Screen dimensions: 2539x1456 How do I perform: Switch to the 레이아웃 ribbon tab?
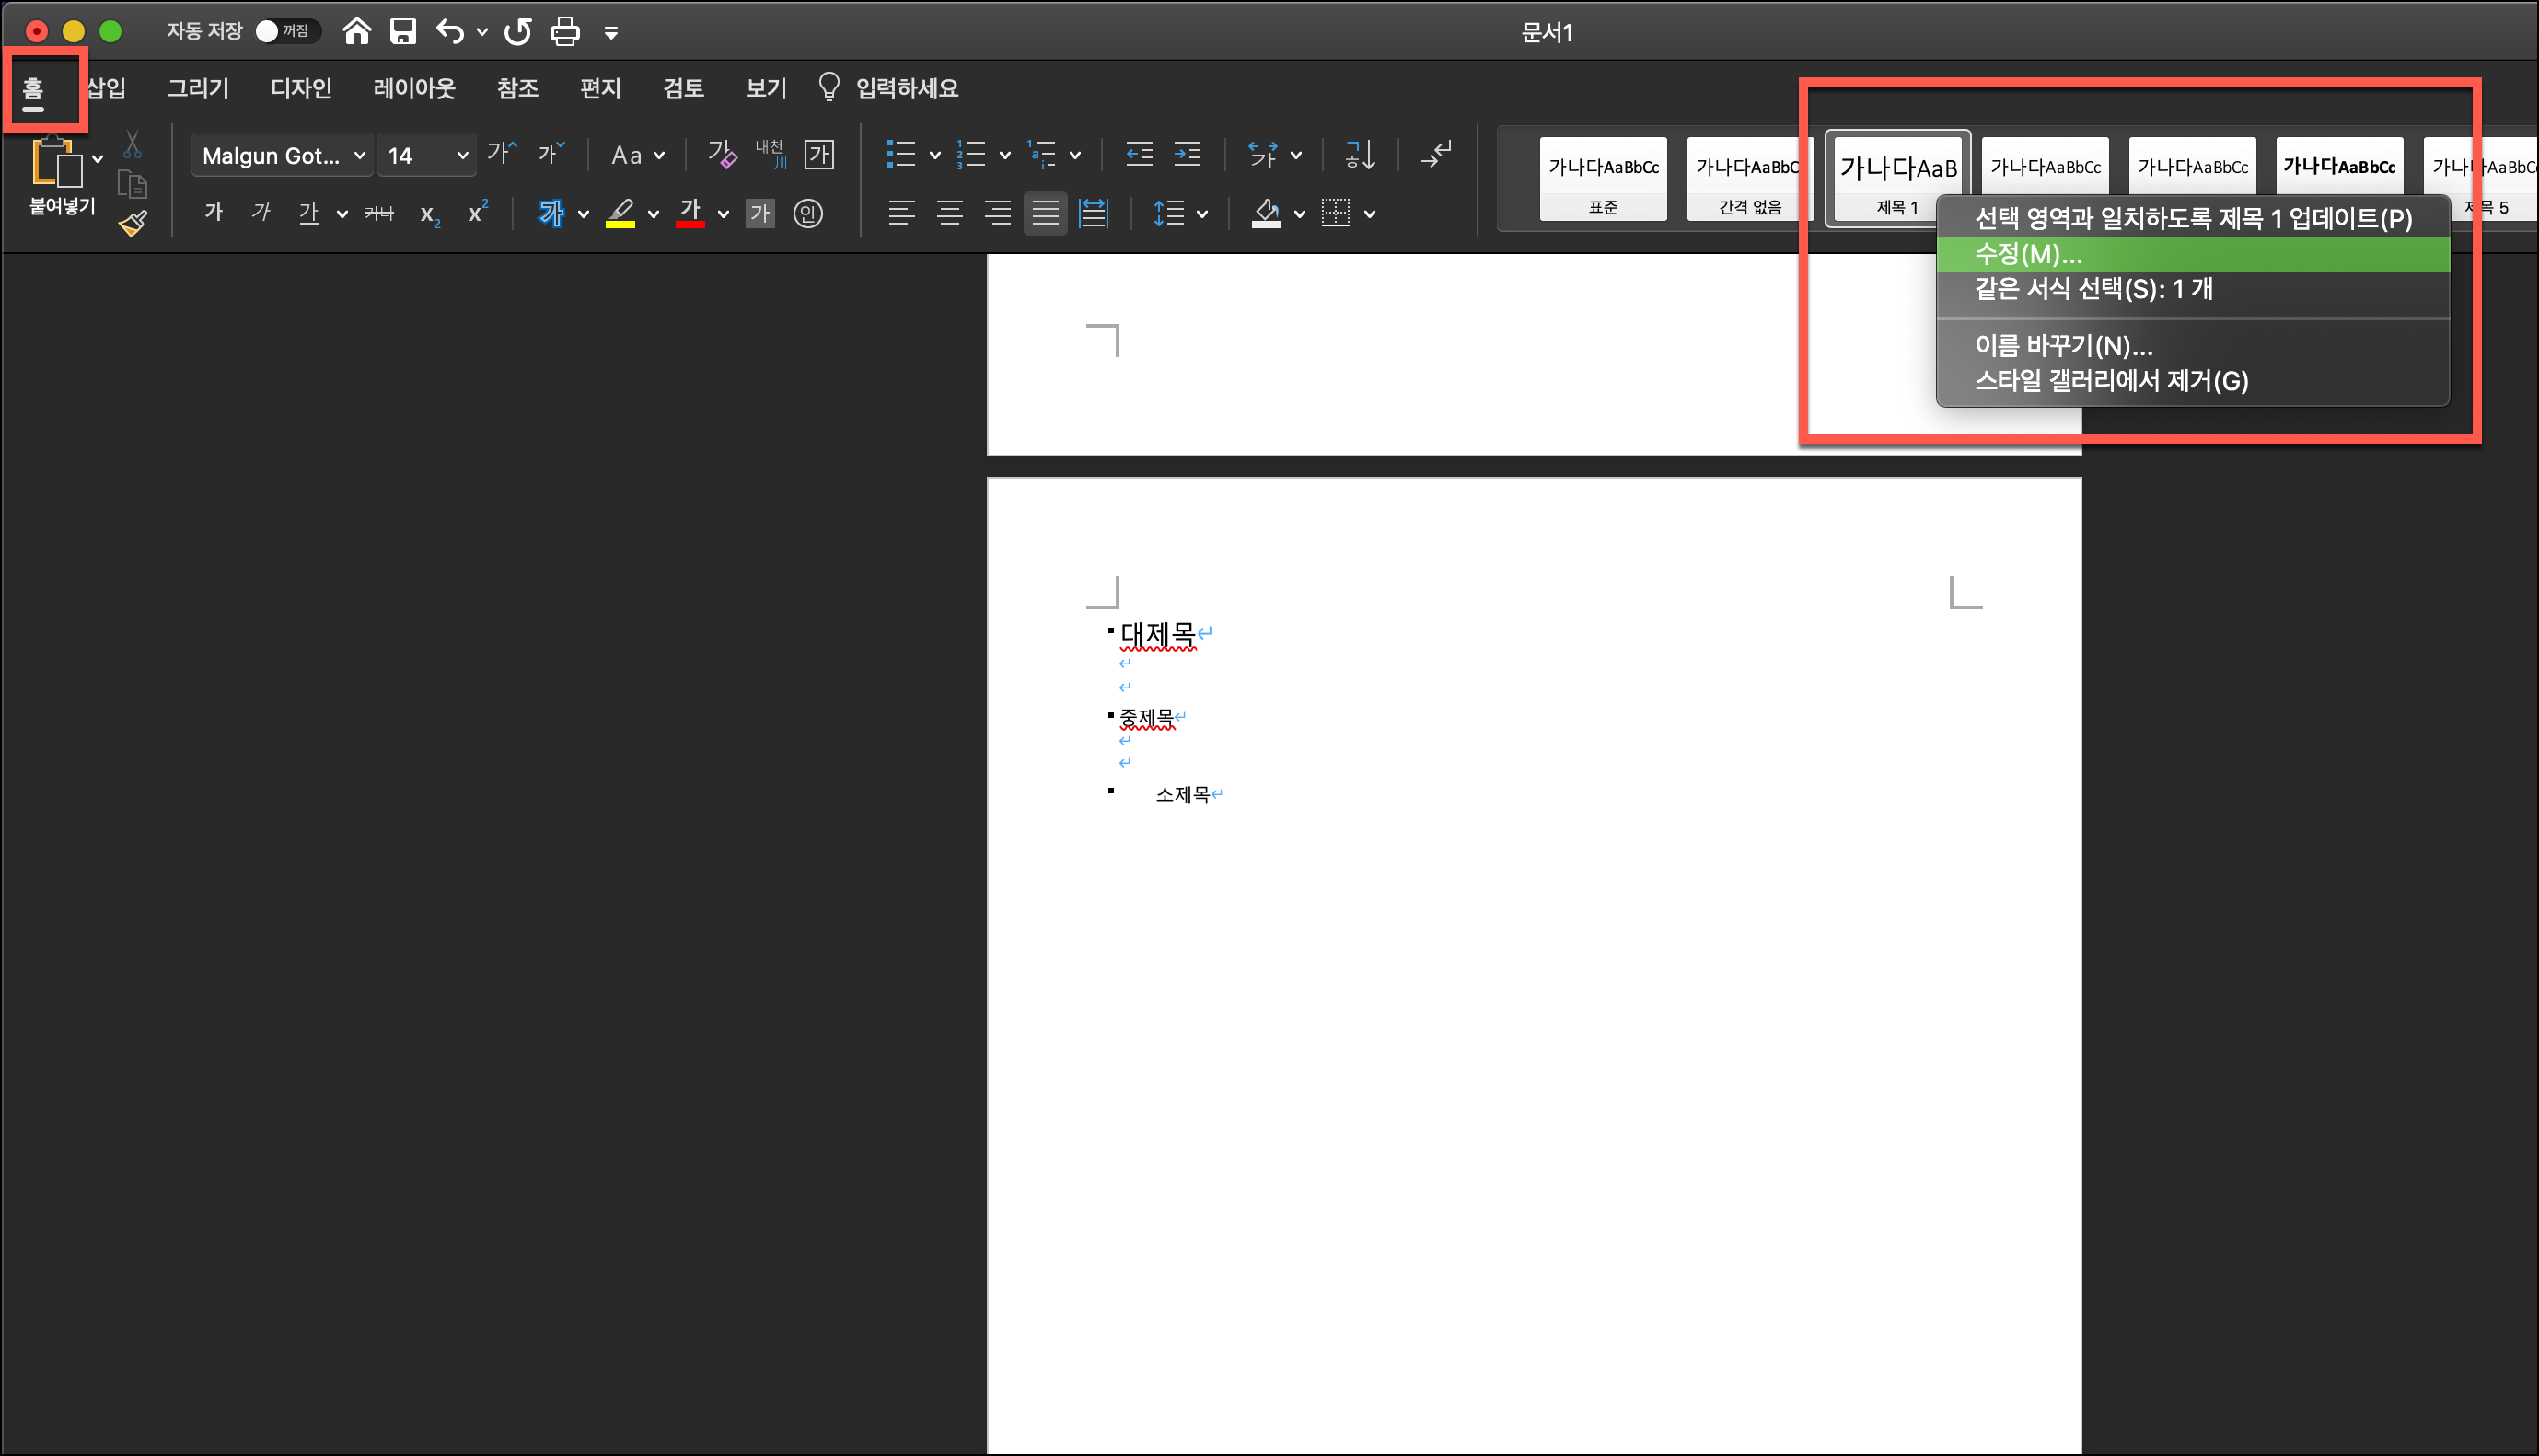(x=414, y=88)
